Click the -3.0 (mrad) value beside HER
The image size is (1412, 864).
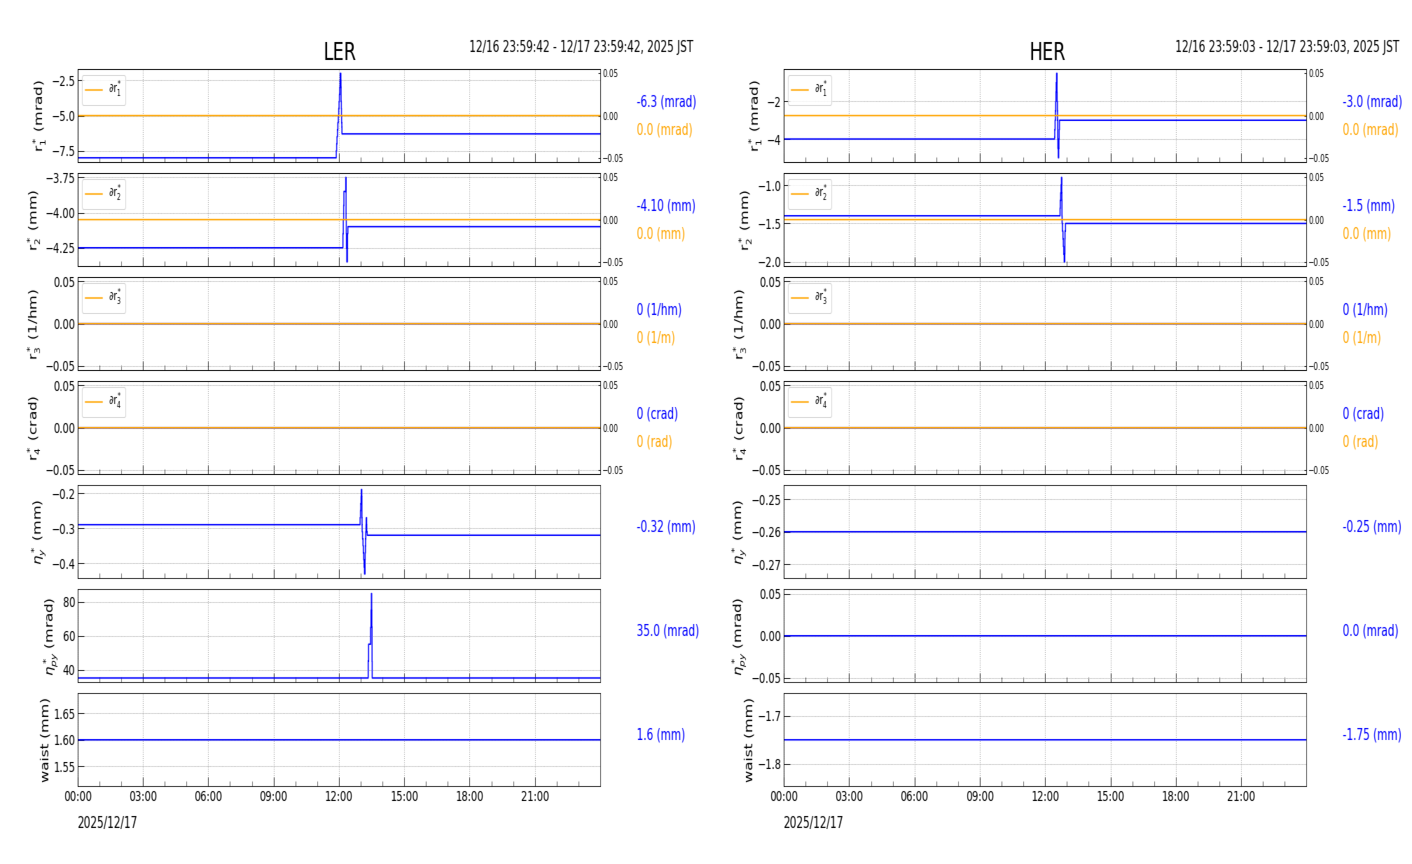[1371, 102]
